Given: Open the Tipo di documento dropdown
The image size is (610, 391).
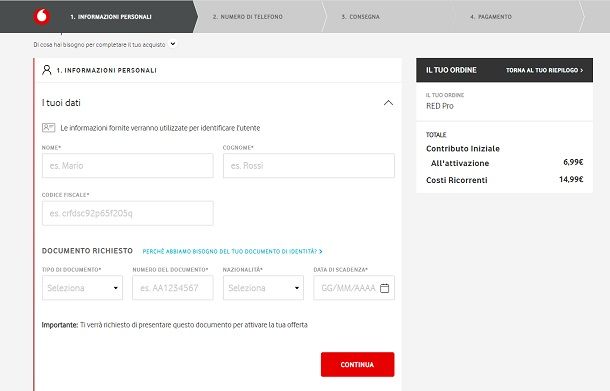Looking at the screenshot, I should (x=82, y=288).
